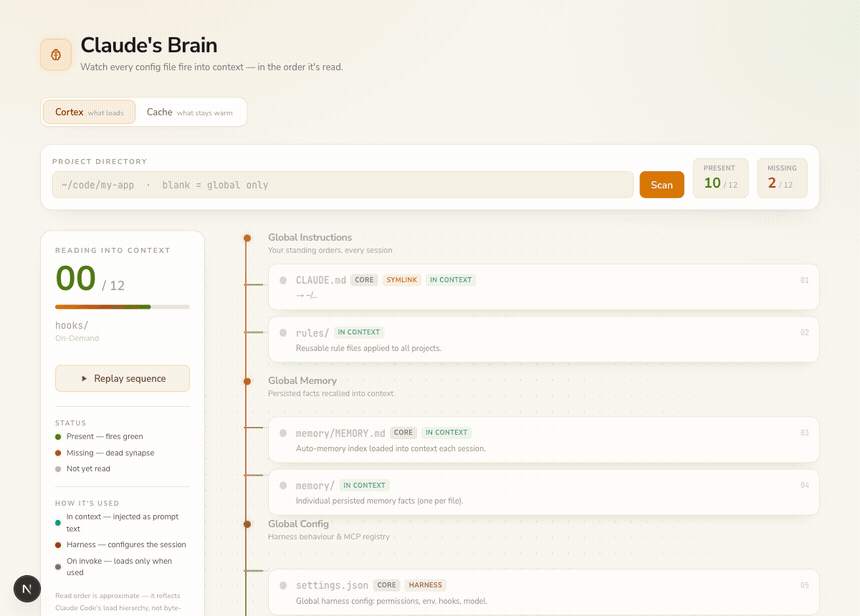
Task: Click the status dot on rules/ card
Action: (x=283, y=332)
